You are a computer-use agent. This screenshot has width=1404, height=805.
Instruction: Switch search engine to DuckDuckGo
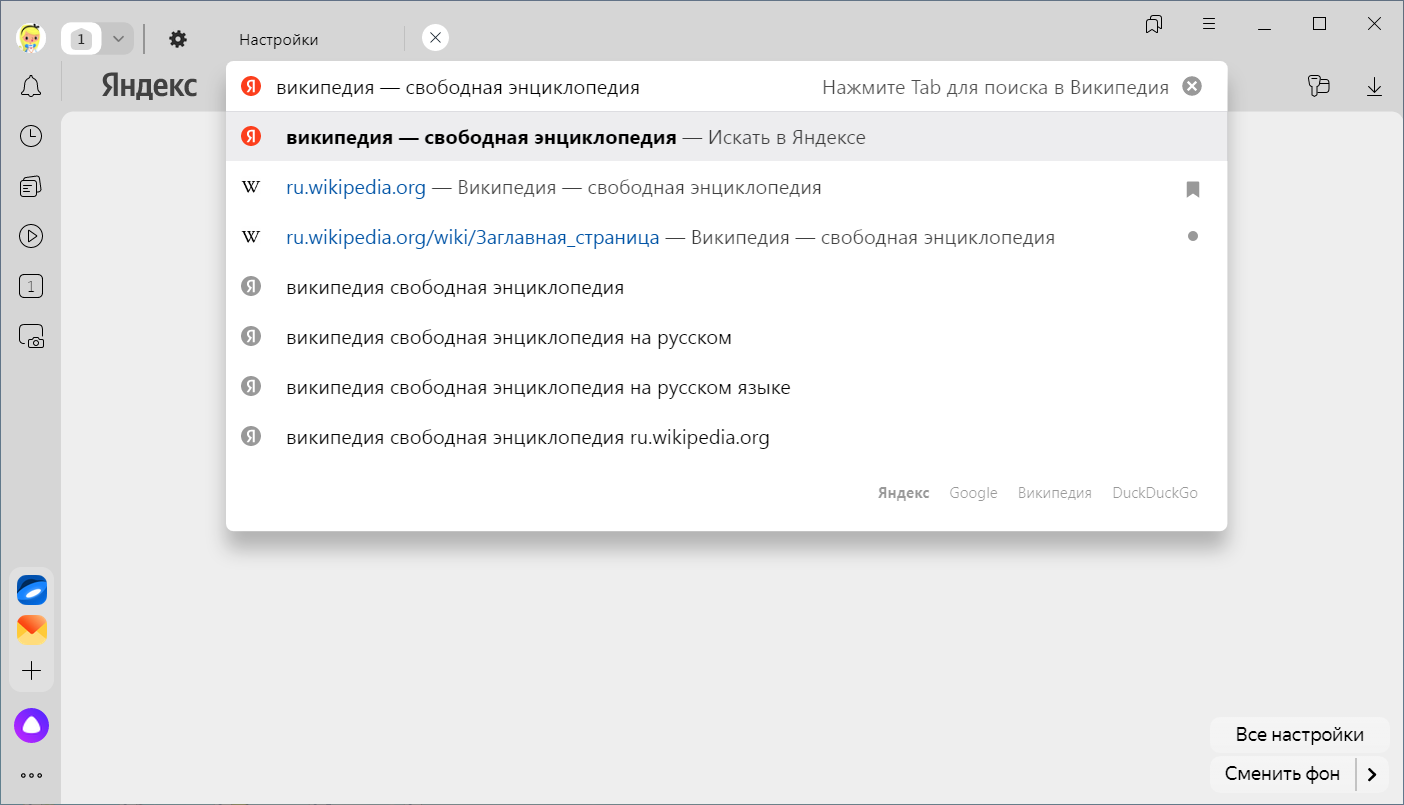point(1155,493)
